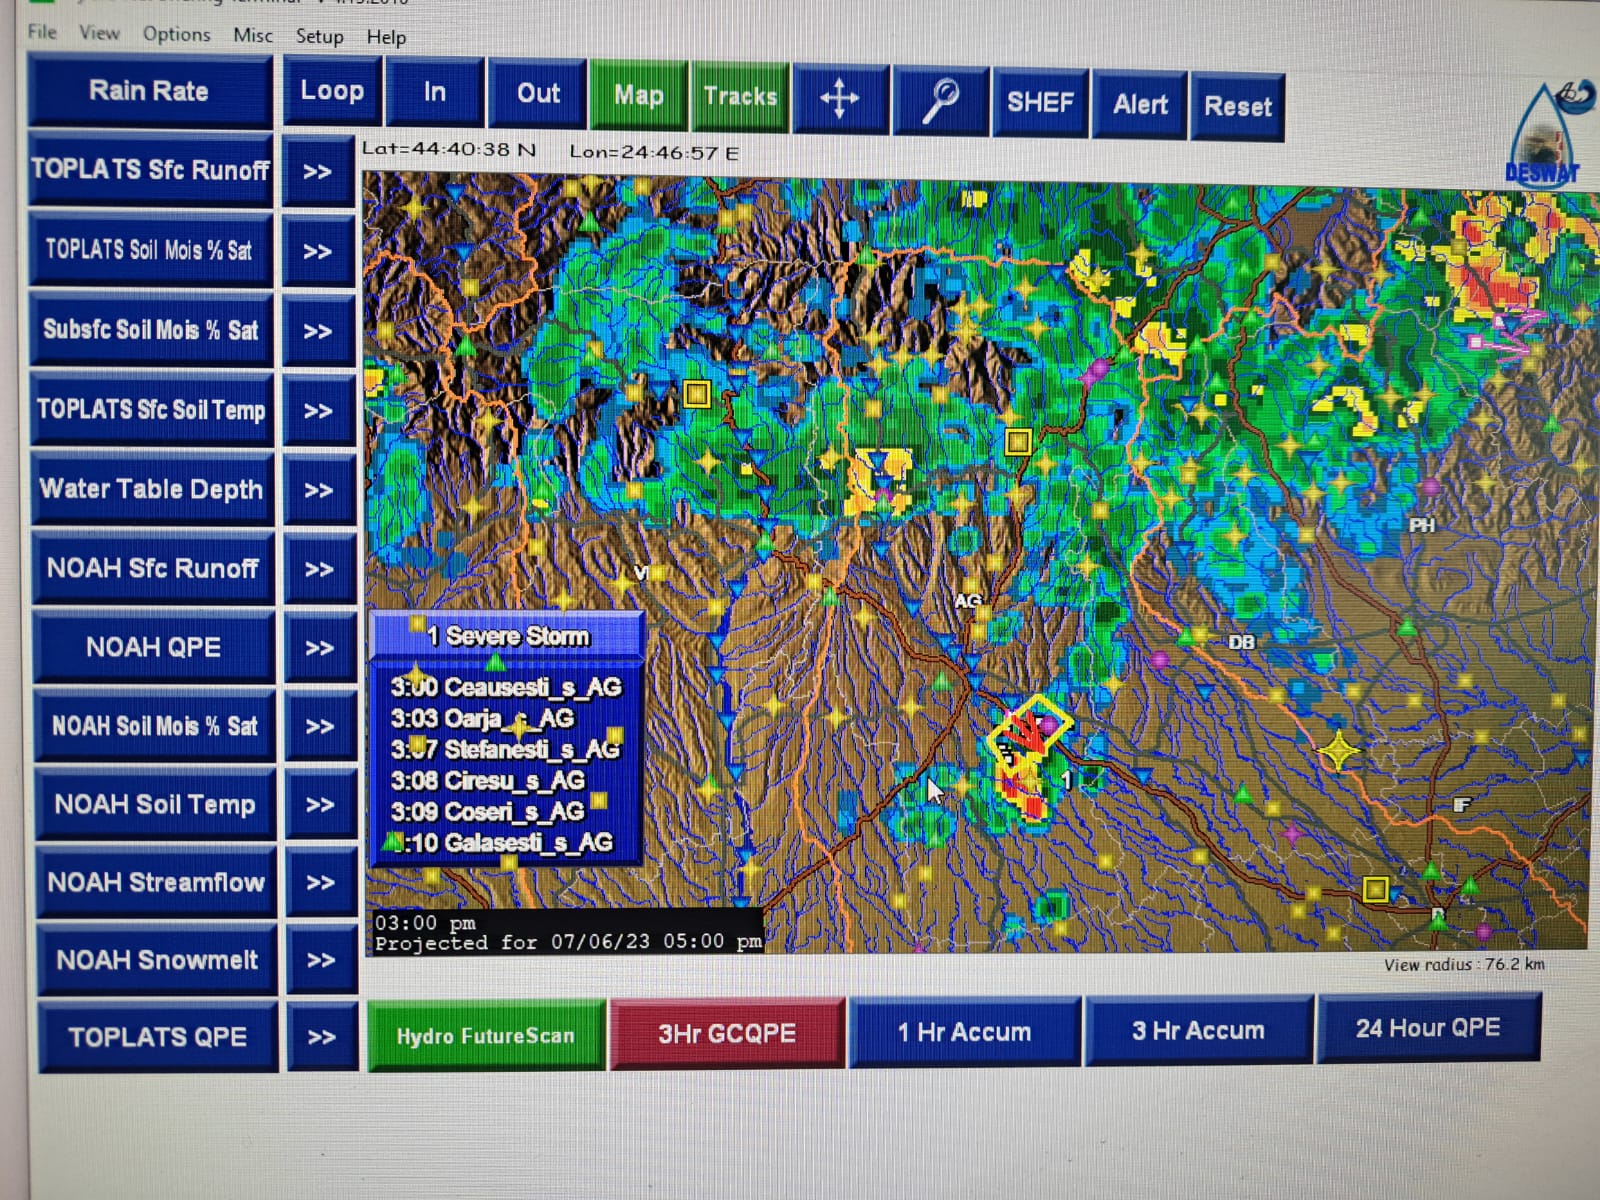Start the radar Loop animation
Image resolution: width=1600 pixels, height=1200 pixels.
pyautogui.click(x=332, y=91)
